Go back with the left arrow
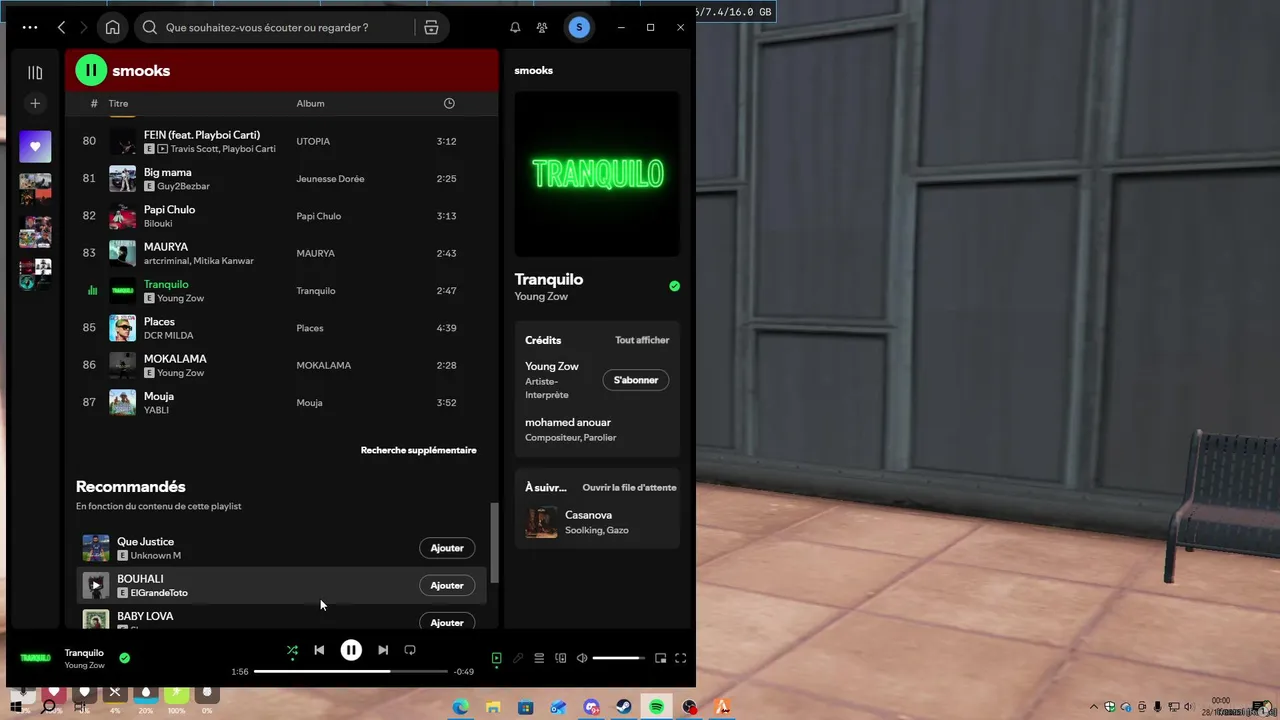 point(62,28)
